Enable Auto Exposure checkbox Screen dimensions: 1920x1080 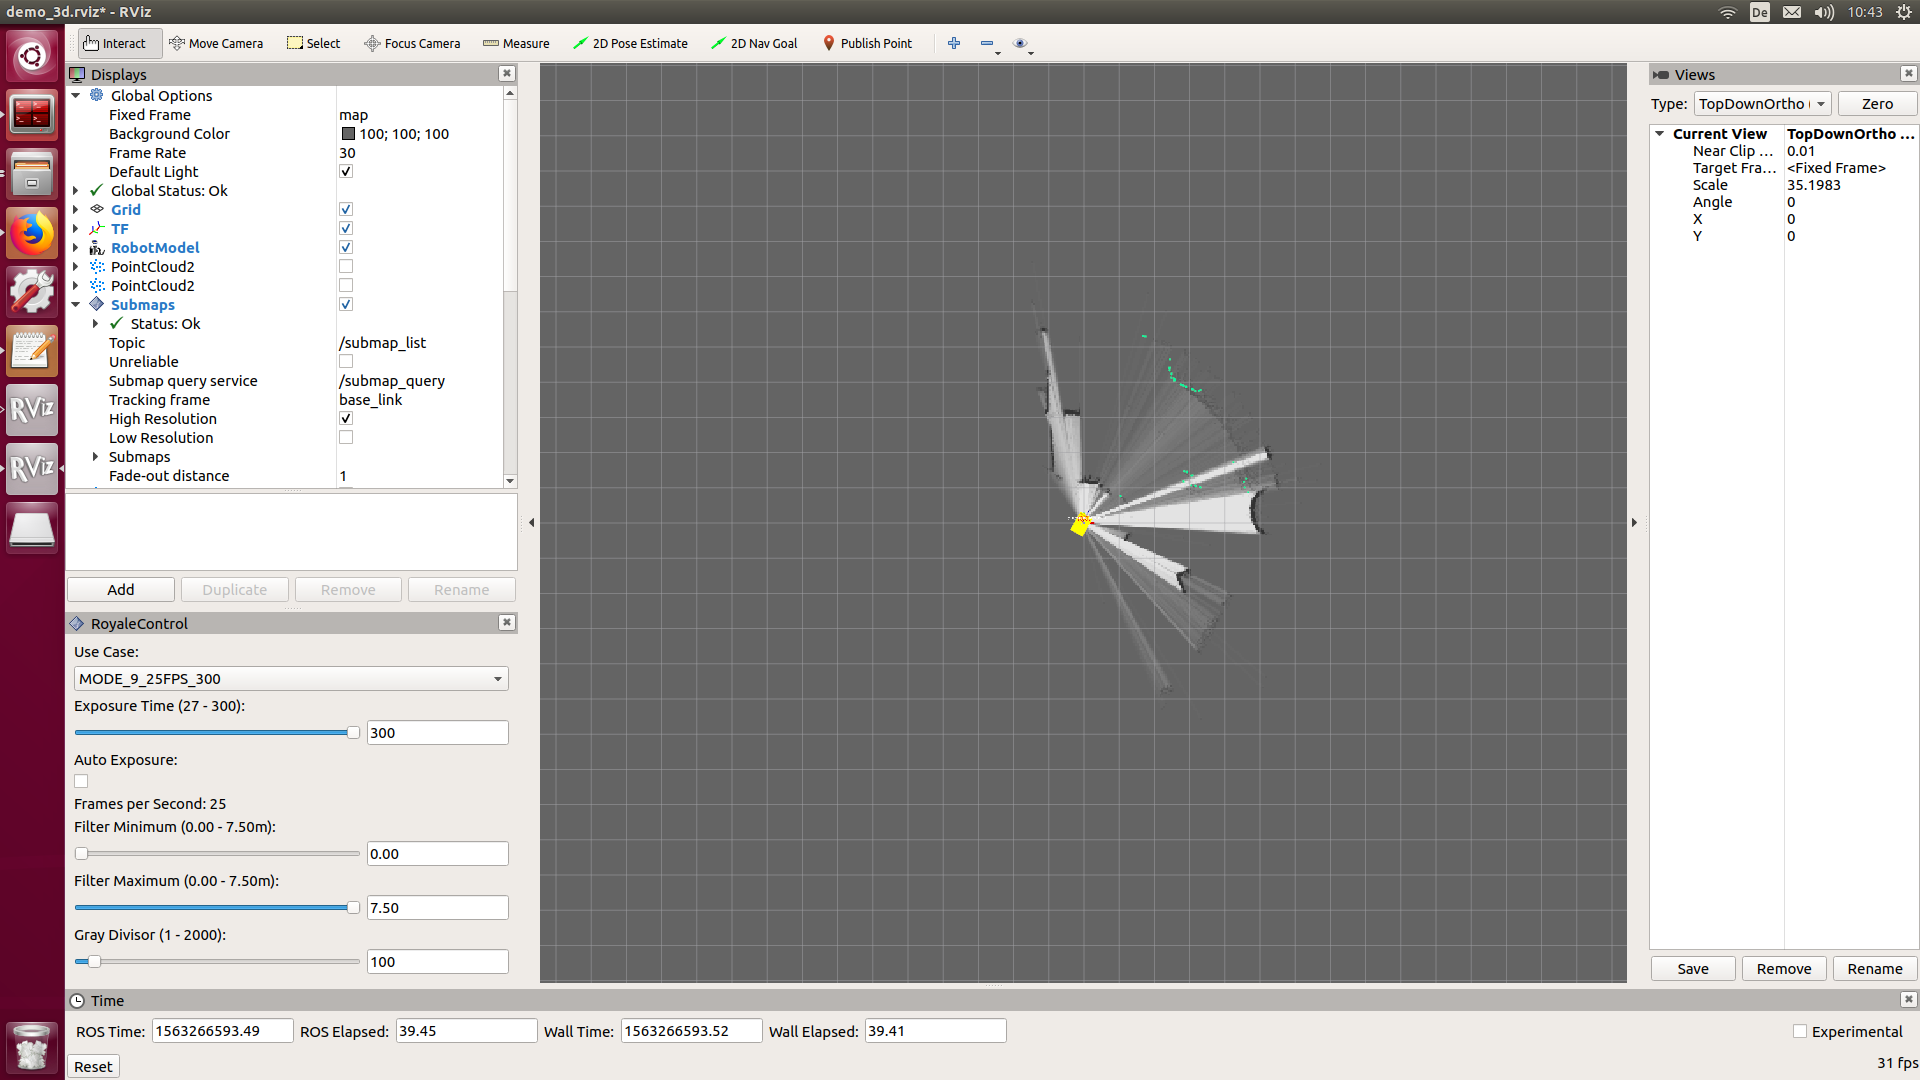pyautogui.click(x=81, y=782)
